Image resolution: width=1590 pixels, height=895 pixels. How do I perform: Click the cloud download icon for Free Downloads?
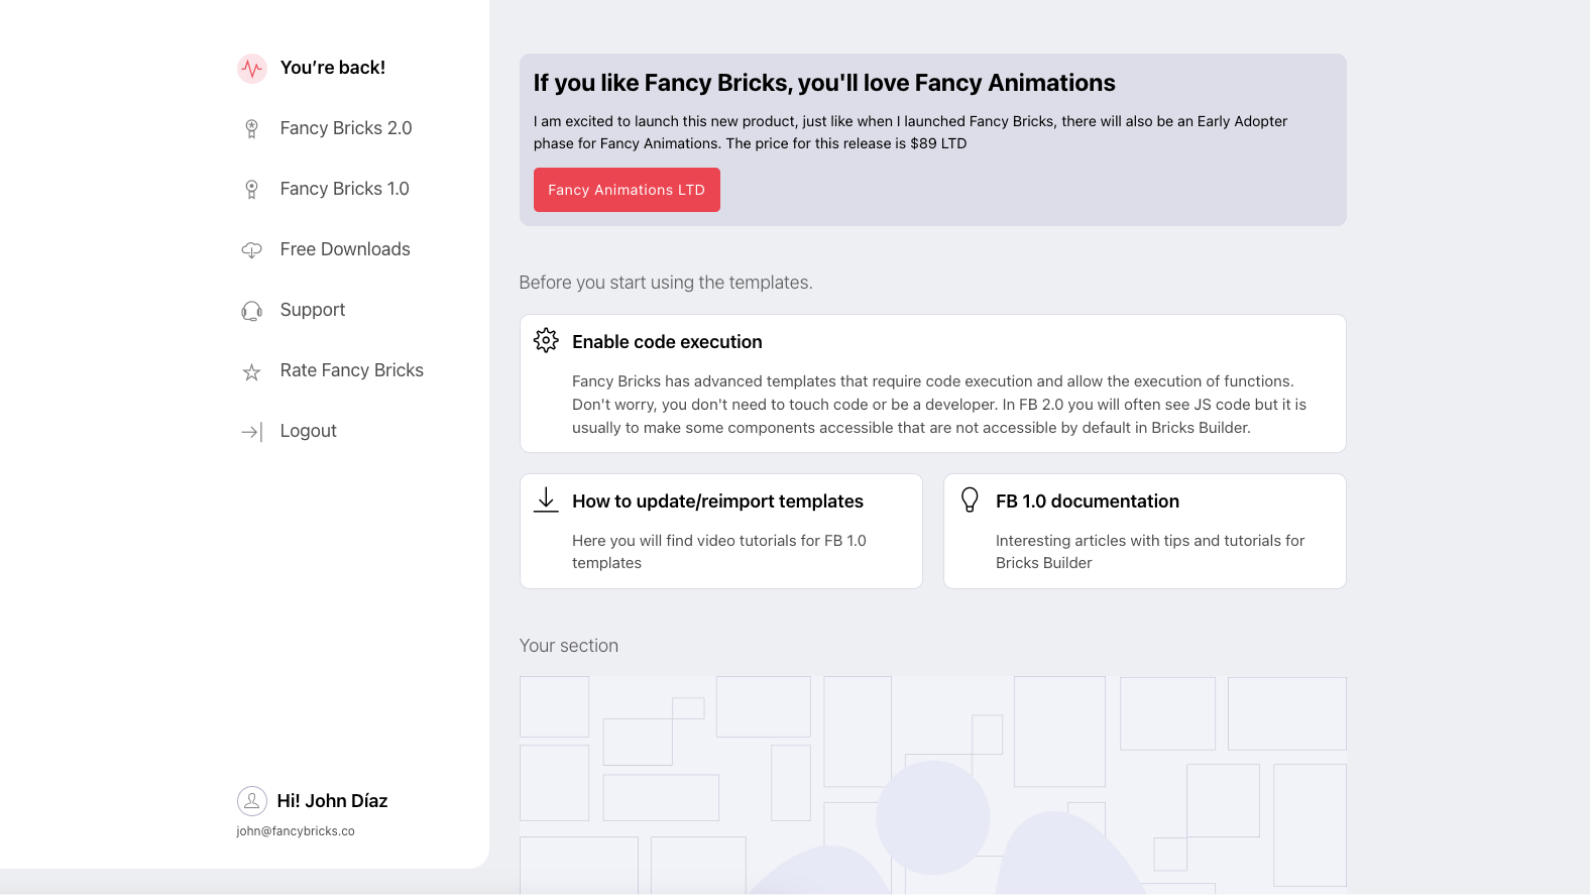pos(252,250)
